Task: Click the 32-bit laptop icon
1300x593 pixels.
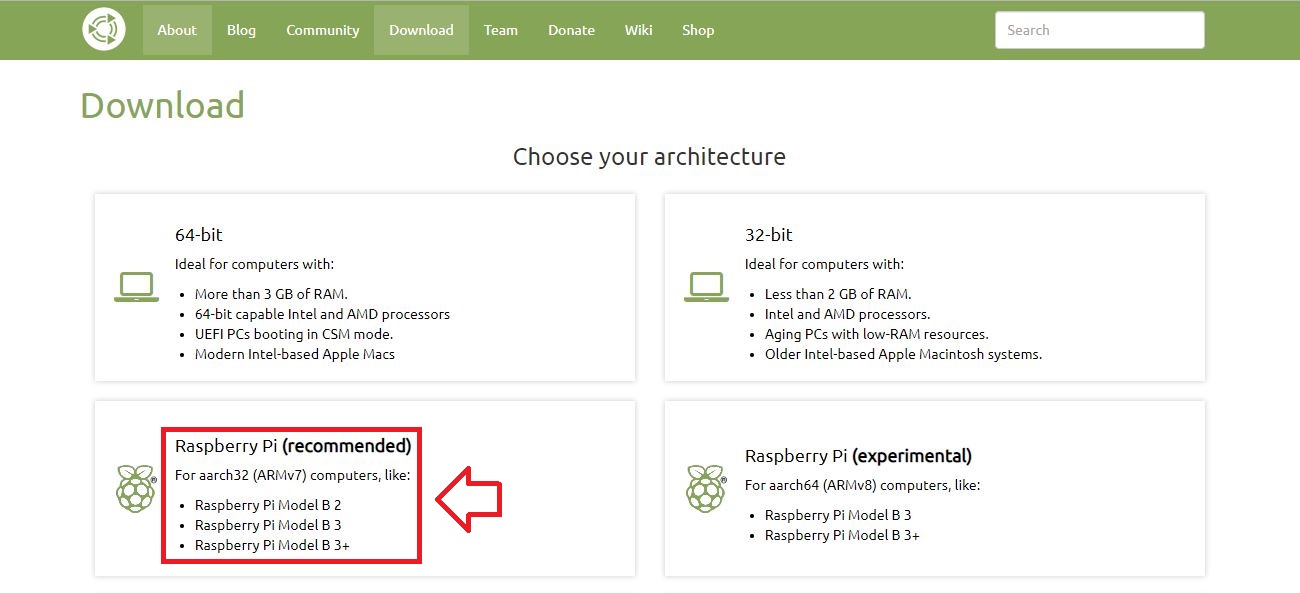Action: 706,287
